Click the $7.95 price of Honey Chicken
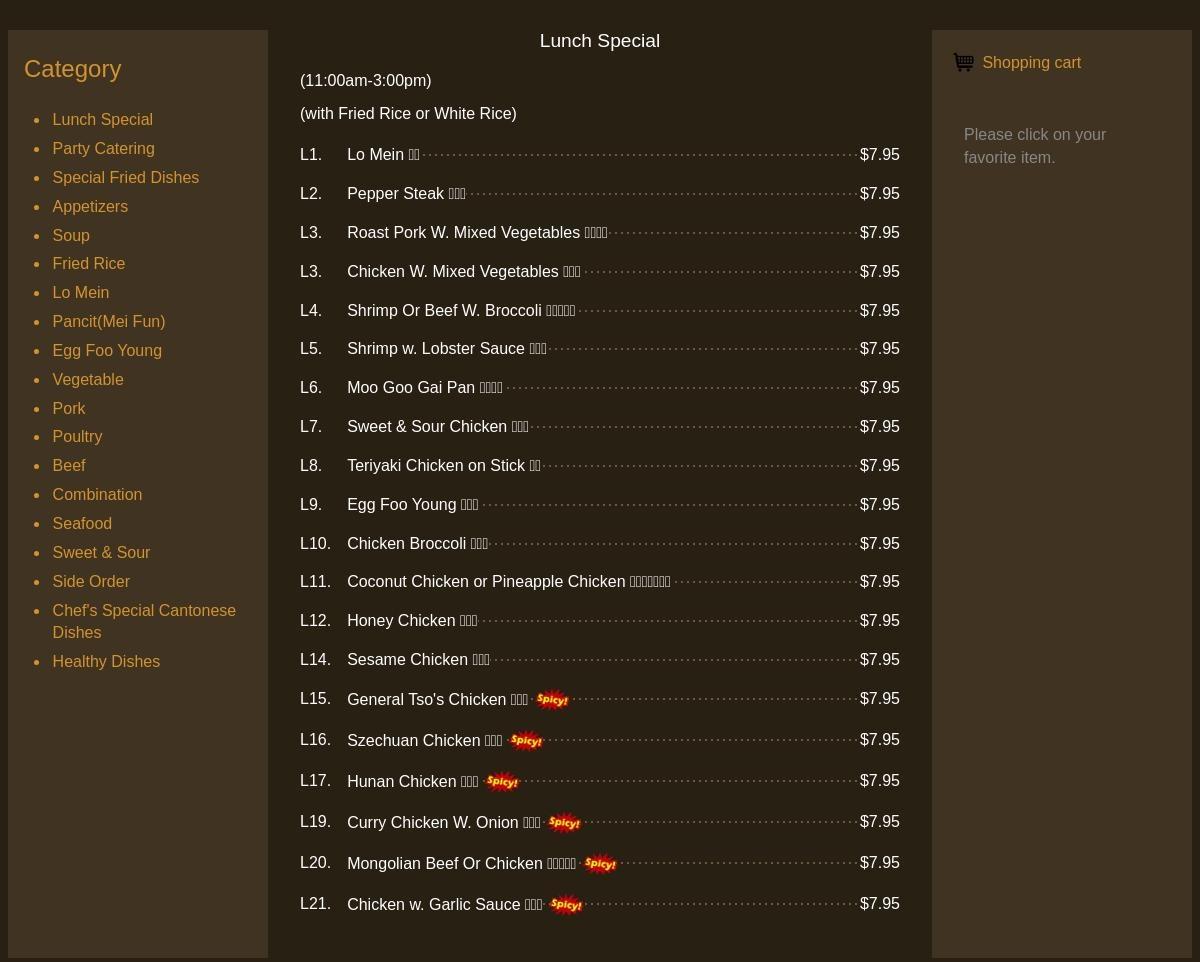This screenshot has width=1200, height=962. point(879,621)
